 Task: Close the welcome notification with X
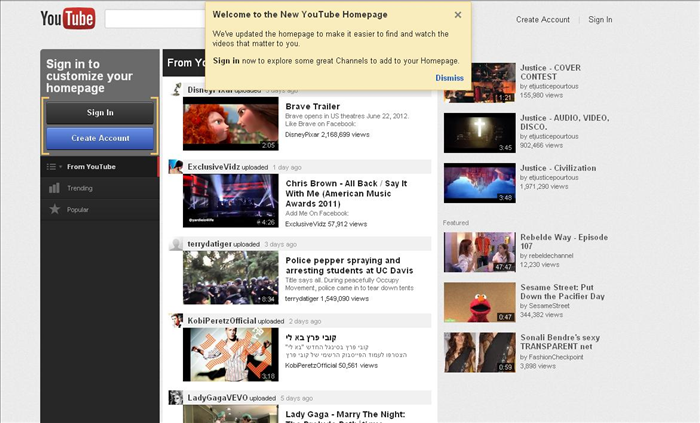pyautogui.click(x=458, y=15)
